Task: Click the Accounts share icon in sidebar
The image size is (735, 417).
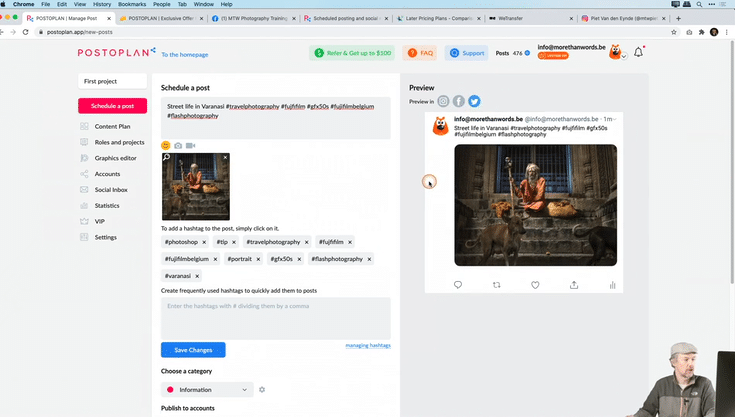Action: (x=84, y=174)
